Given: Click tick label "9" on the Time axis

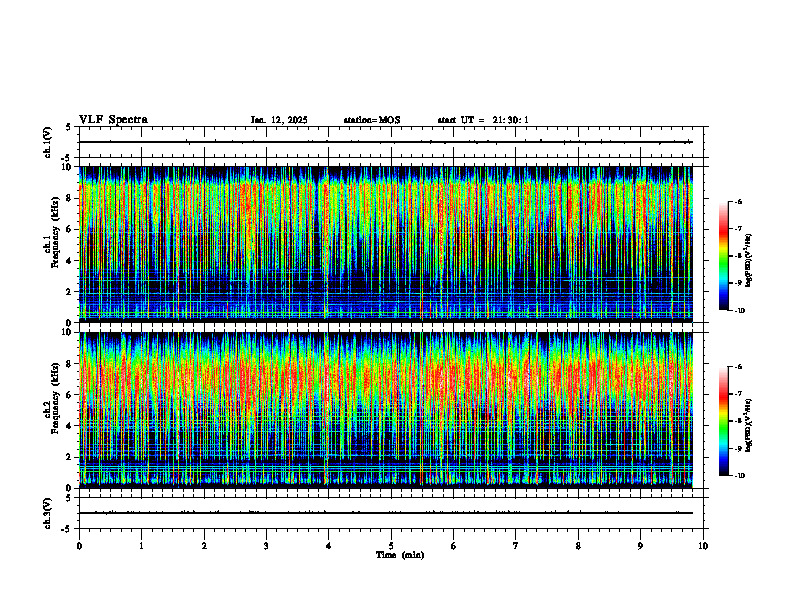Looking at the screenshot, I should [x=640, y=546].
